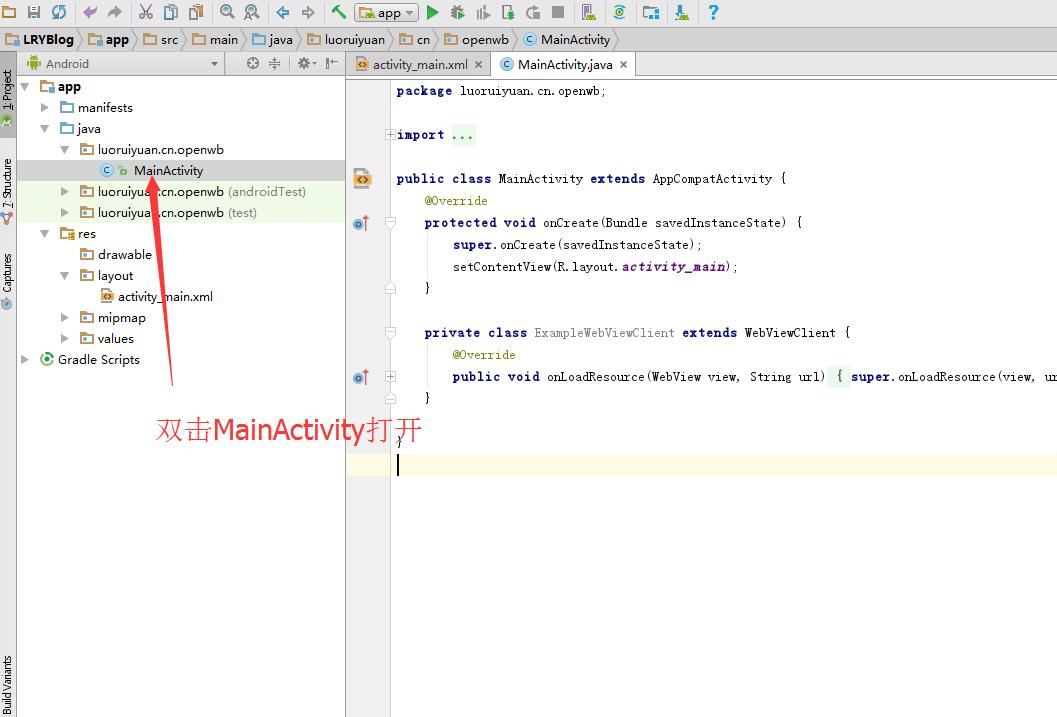Open project panel settings gear

tap(305, 63)
